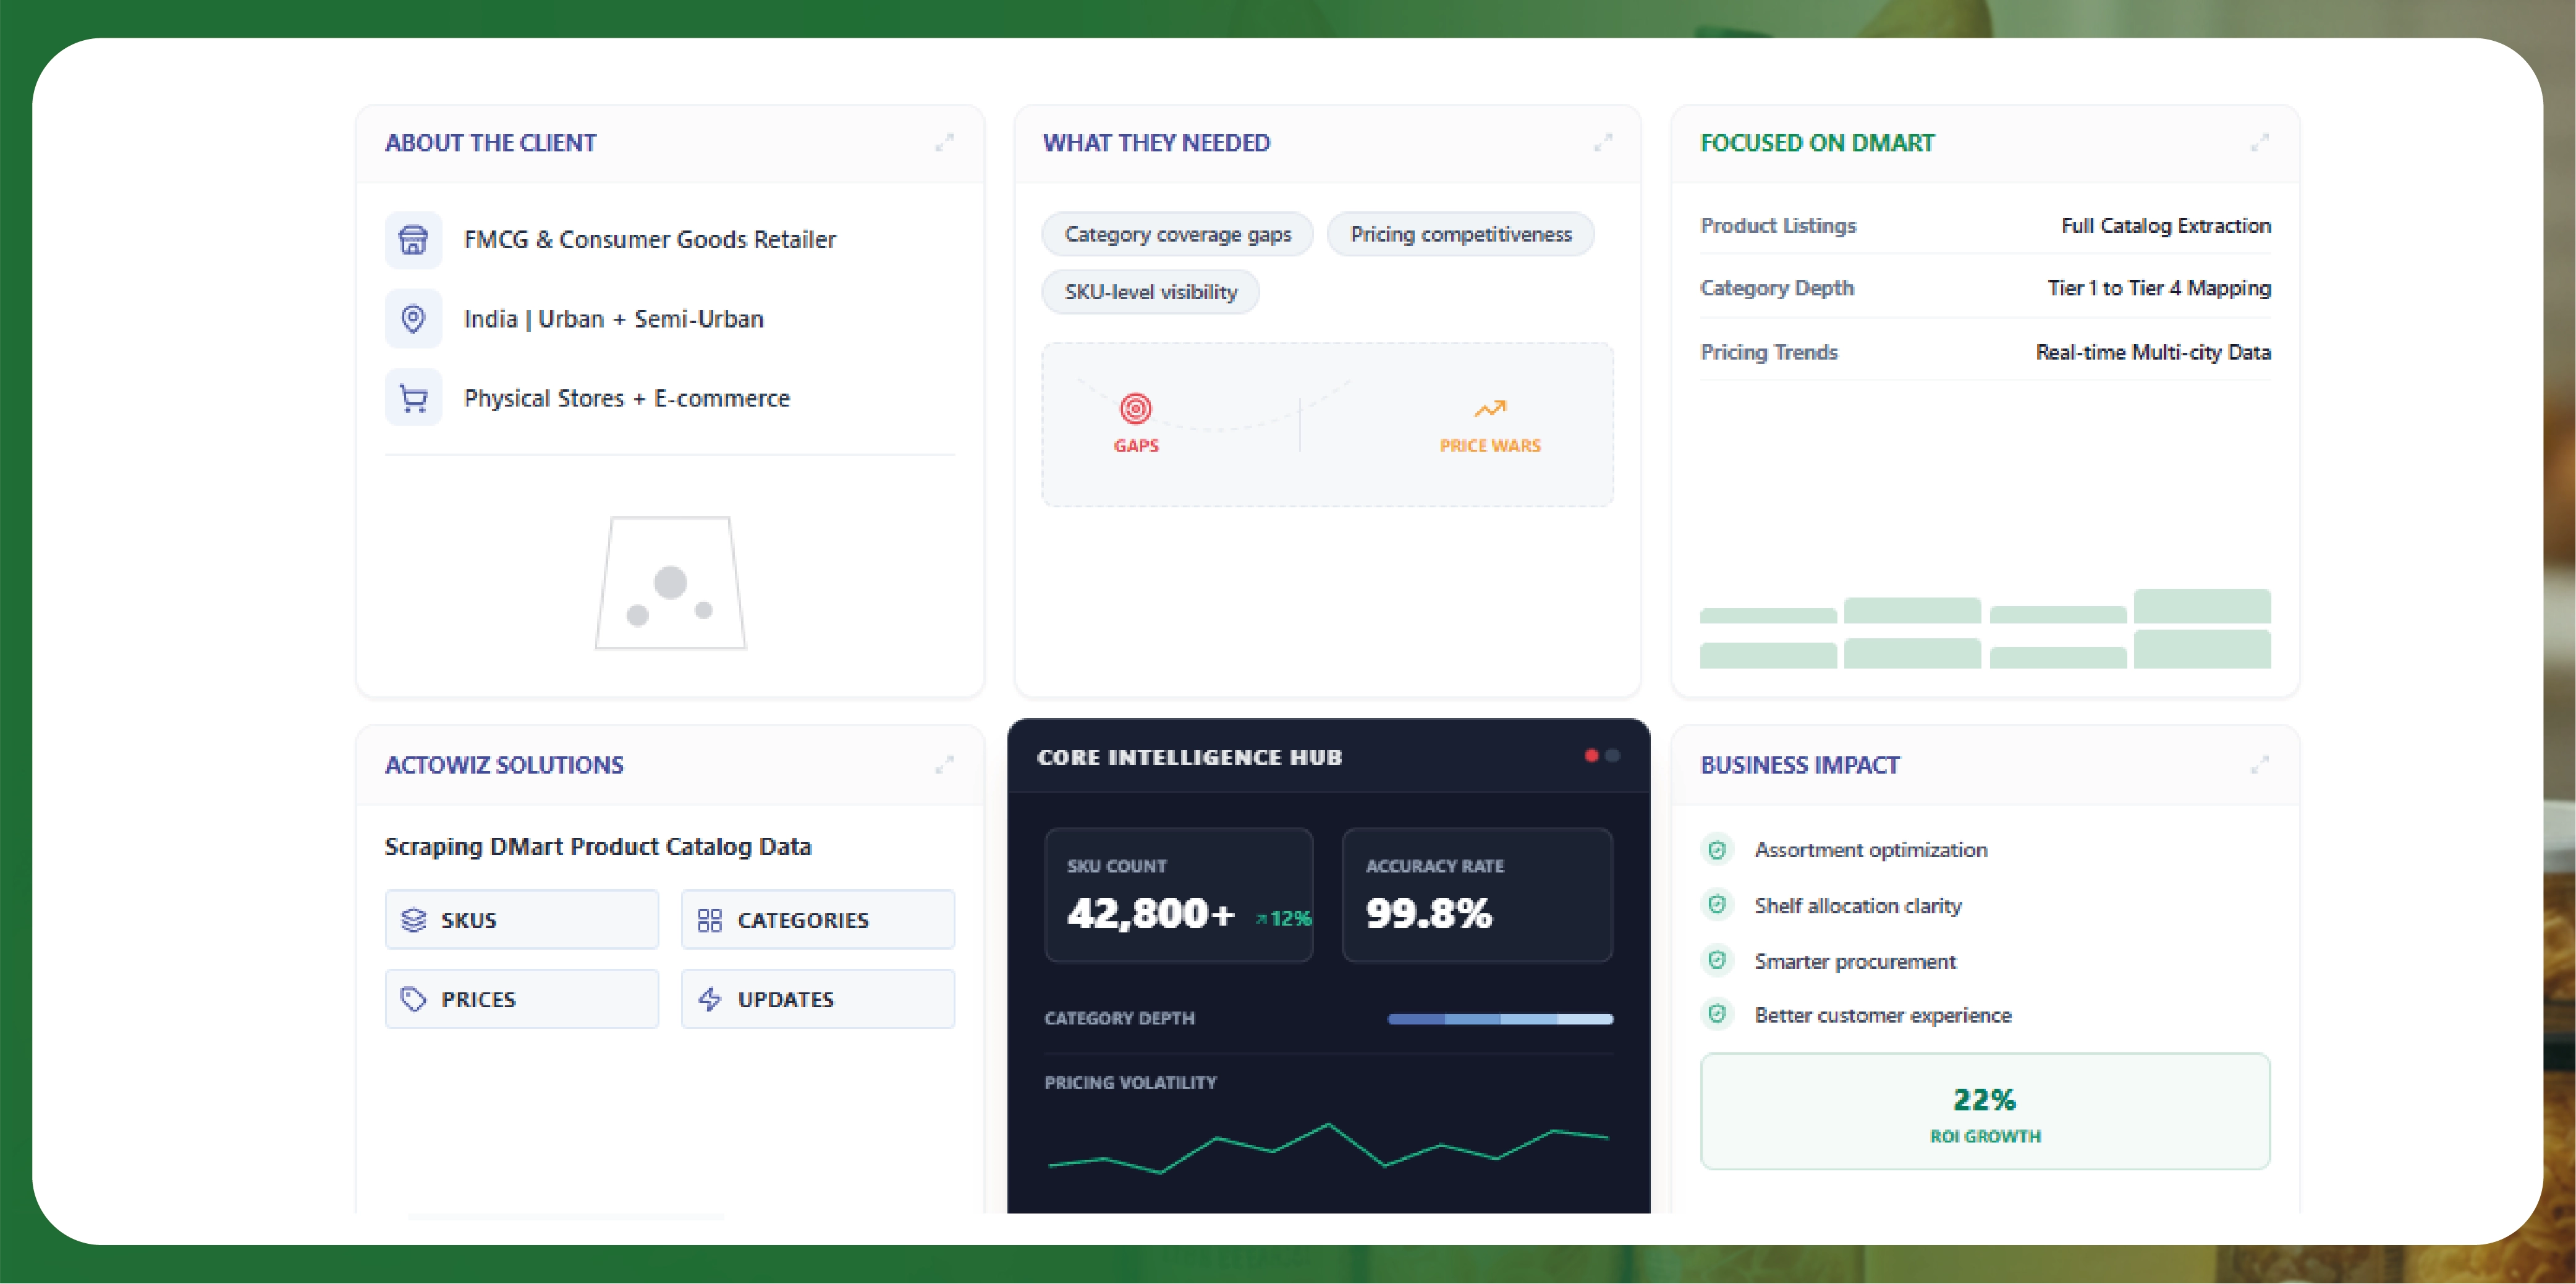
Task: Click the green shield icon beside Assortment optimization
Action: [1717, 850]
